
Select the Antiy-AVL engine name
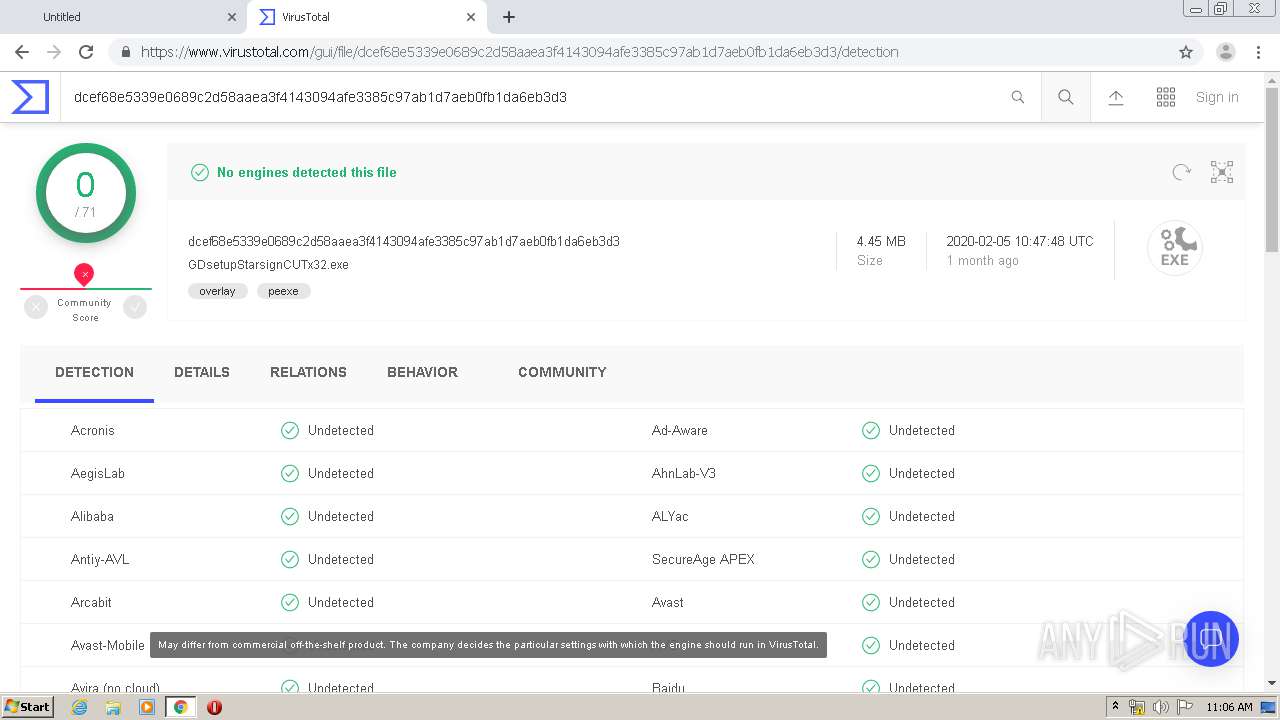tap(100, 559)
